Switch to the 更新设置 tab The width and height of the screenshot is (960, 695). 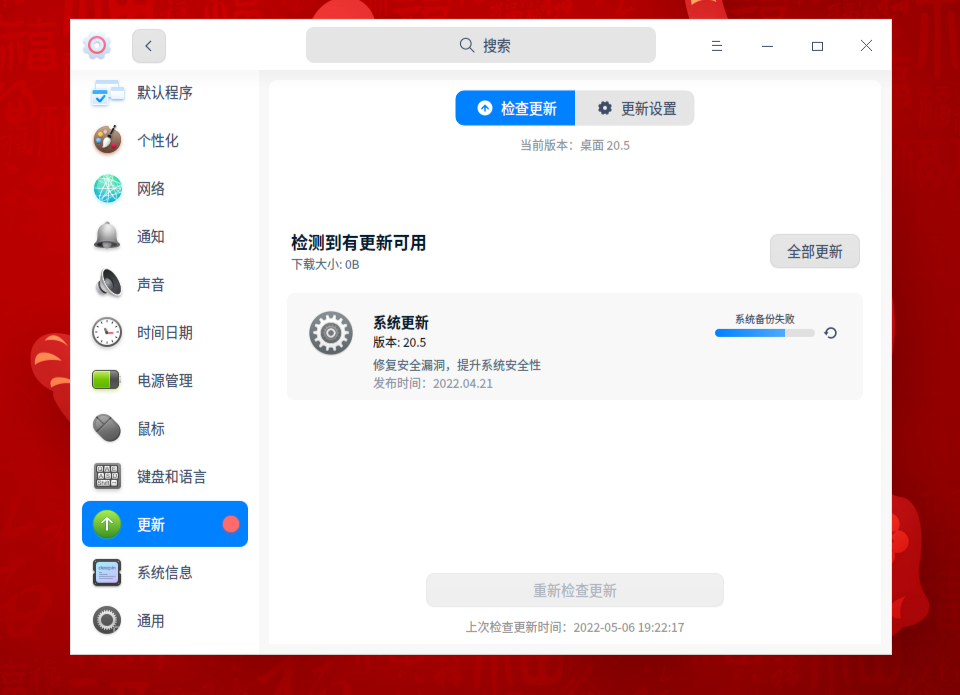pyautogui.click(x=635, y=108)
